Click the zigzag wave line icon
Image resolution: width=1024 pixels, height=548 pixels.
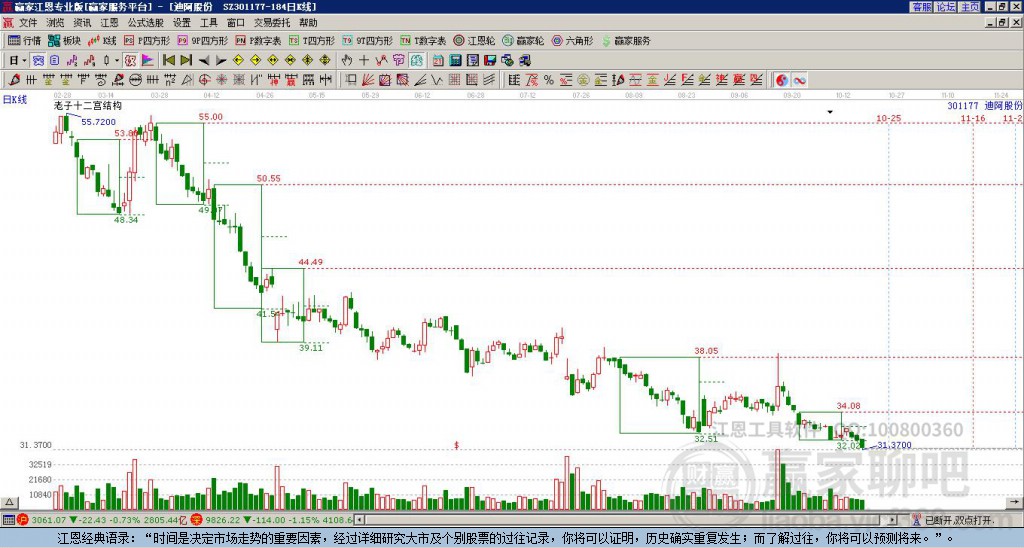point(381,60)
